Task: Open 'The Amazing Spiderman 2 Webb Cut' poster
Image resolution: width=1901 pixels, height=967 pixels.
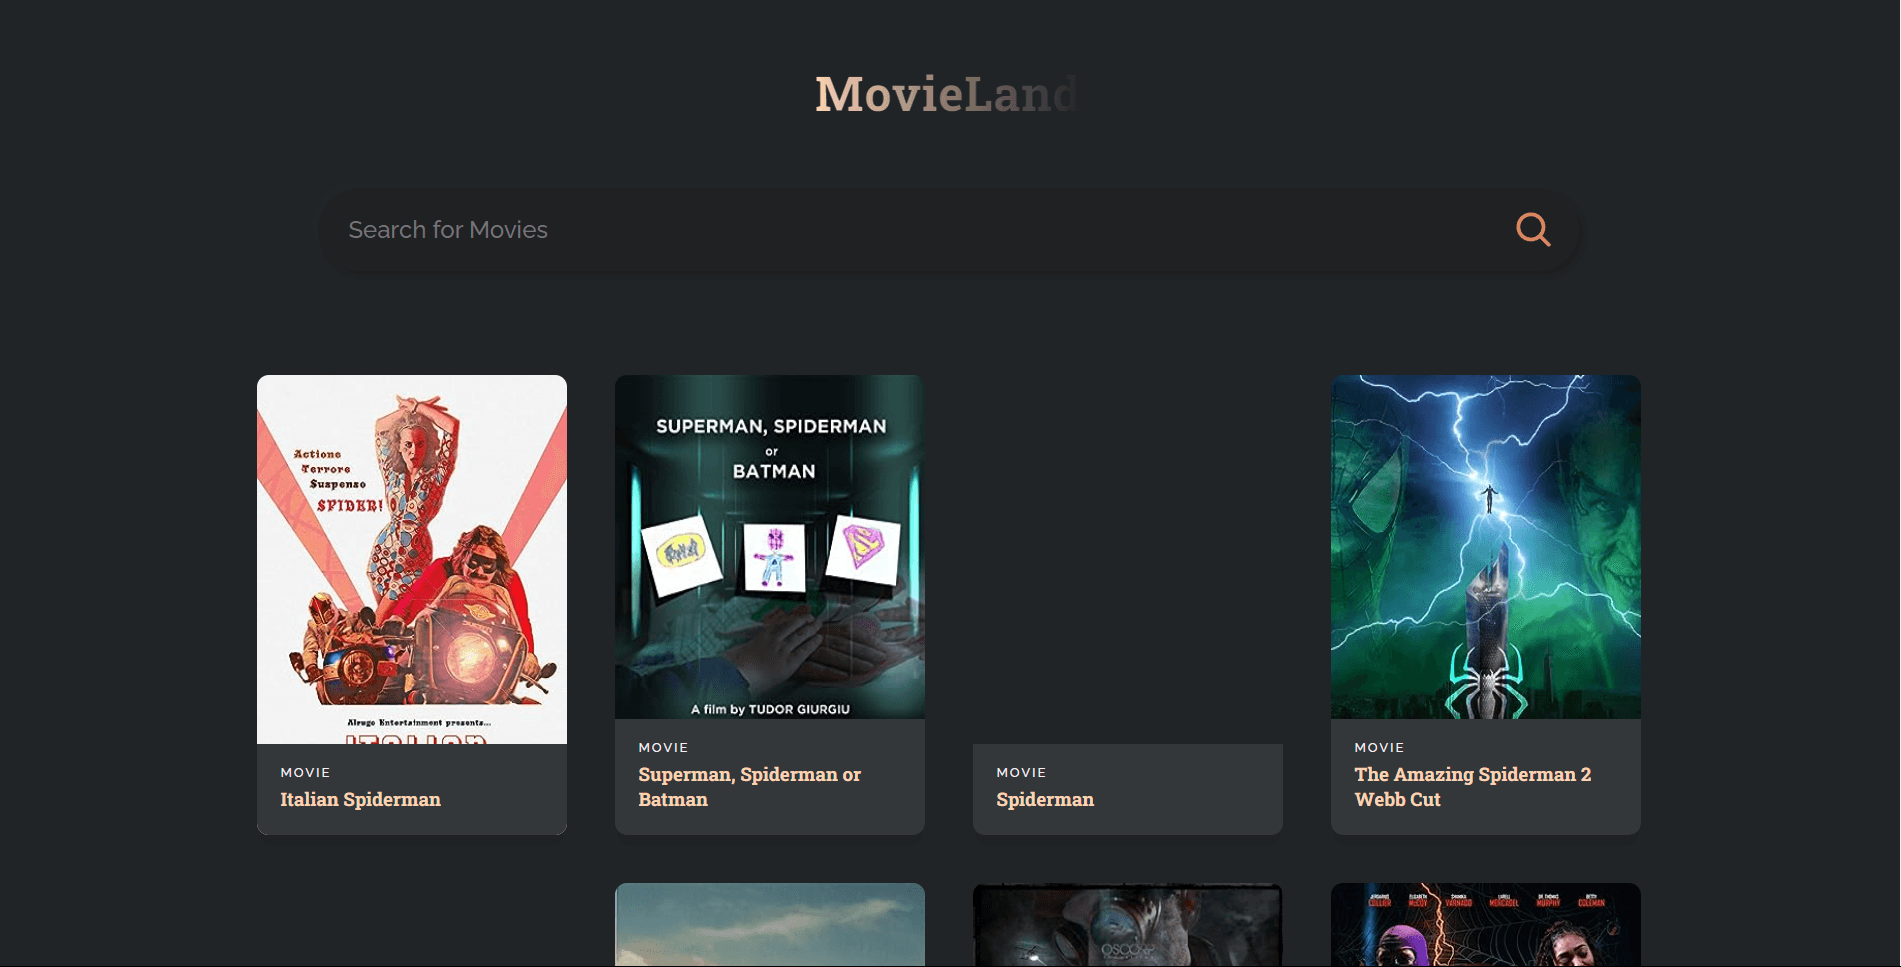Action: point(1485,545)
